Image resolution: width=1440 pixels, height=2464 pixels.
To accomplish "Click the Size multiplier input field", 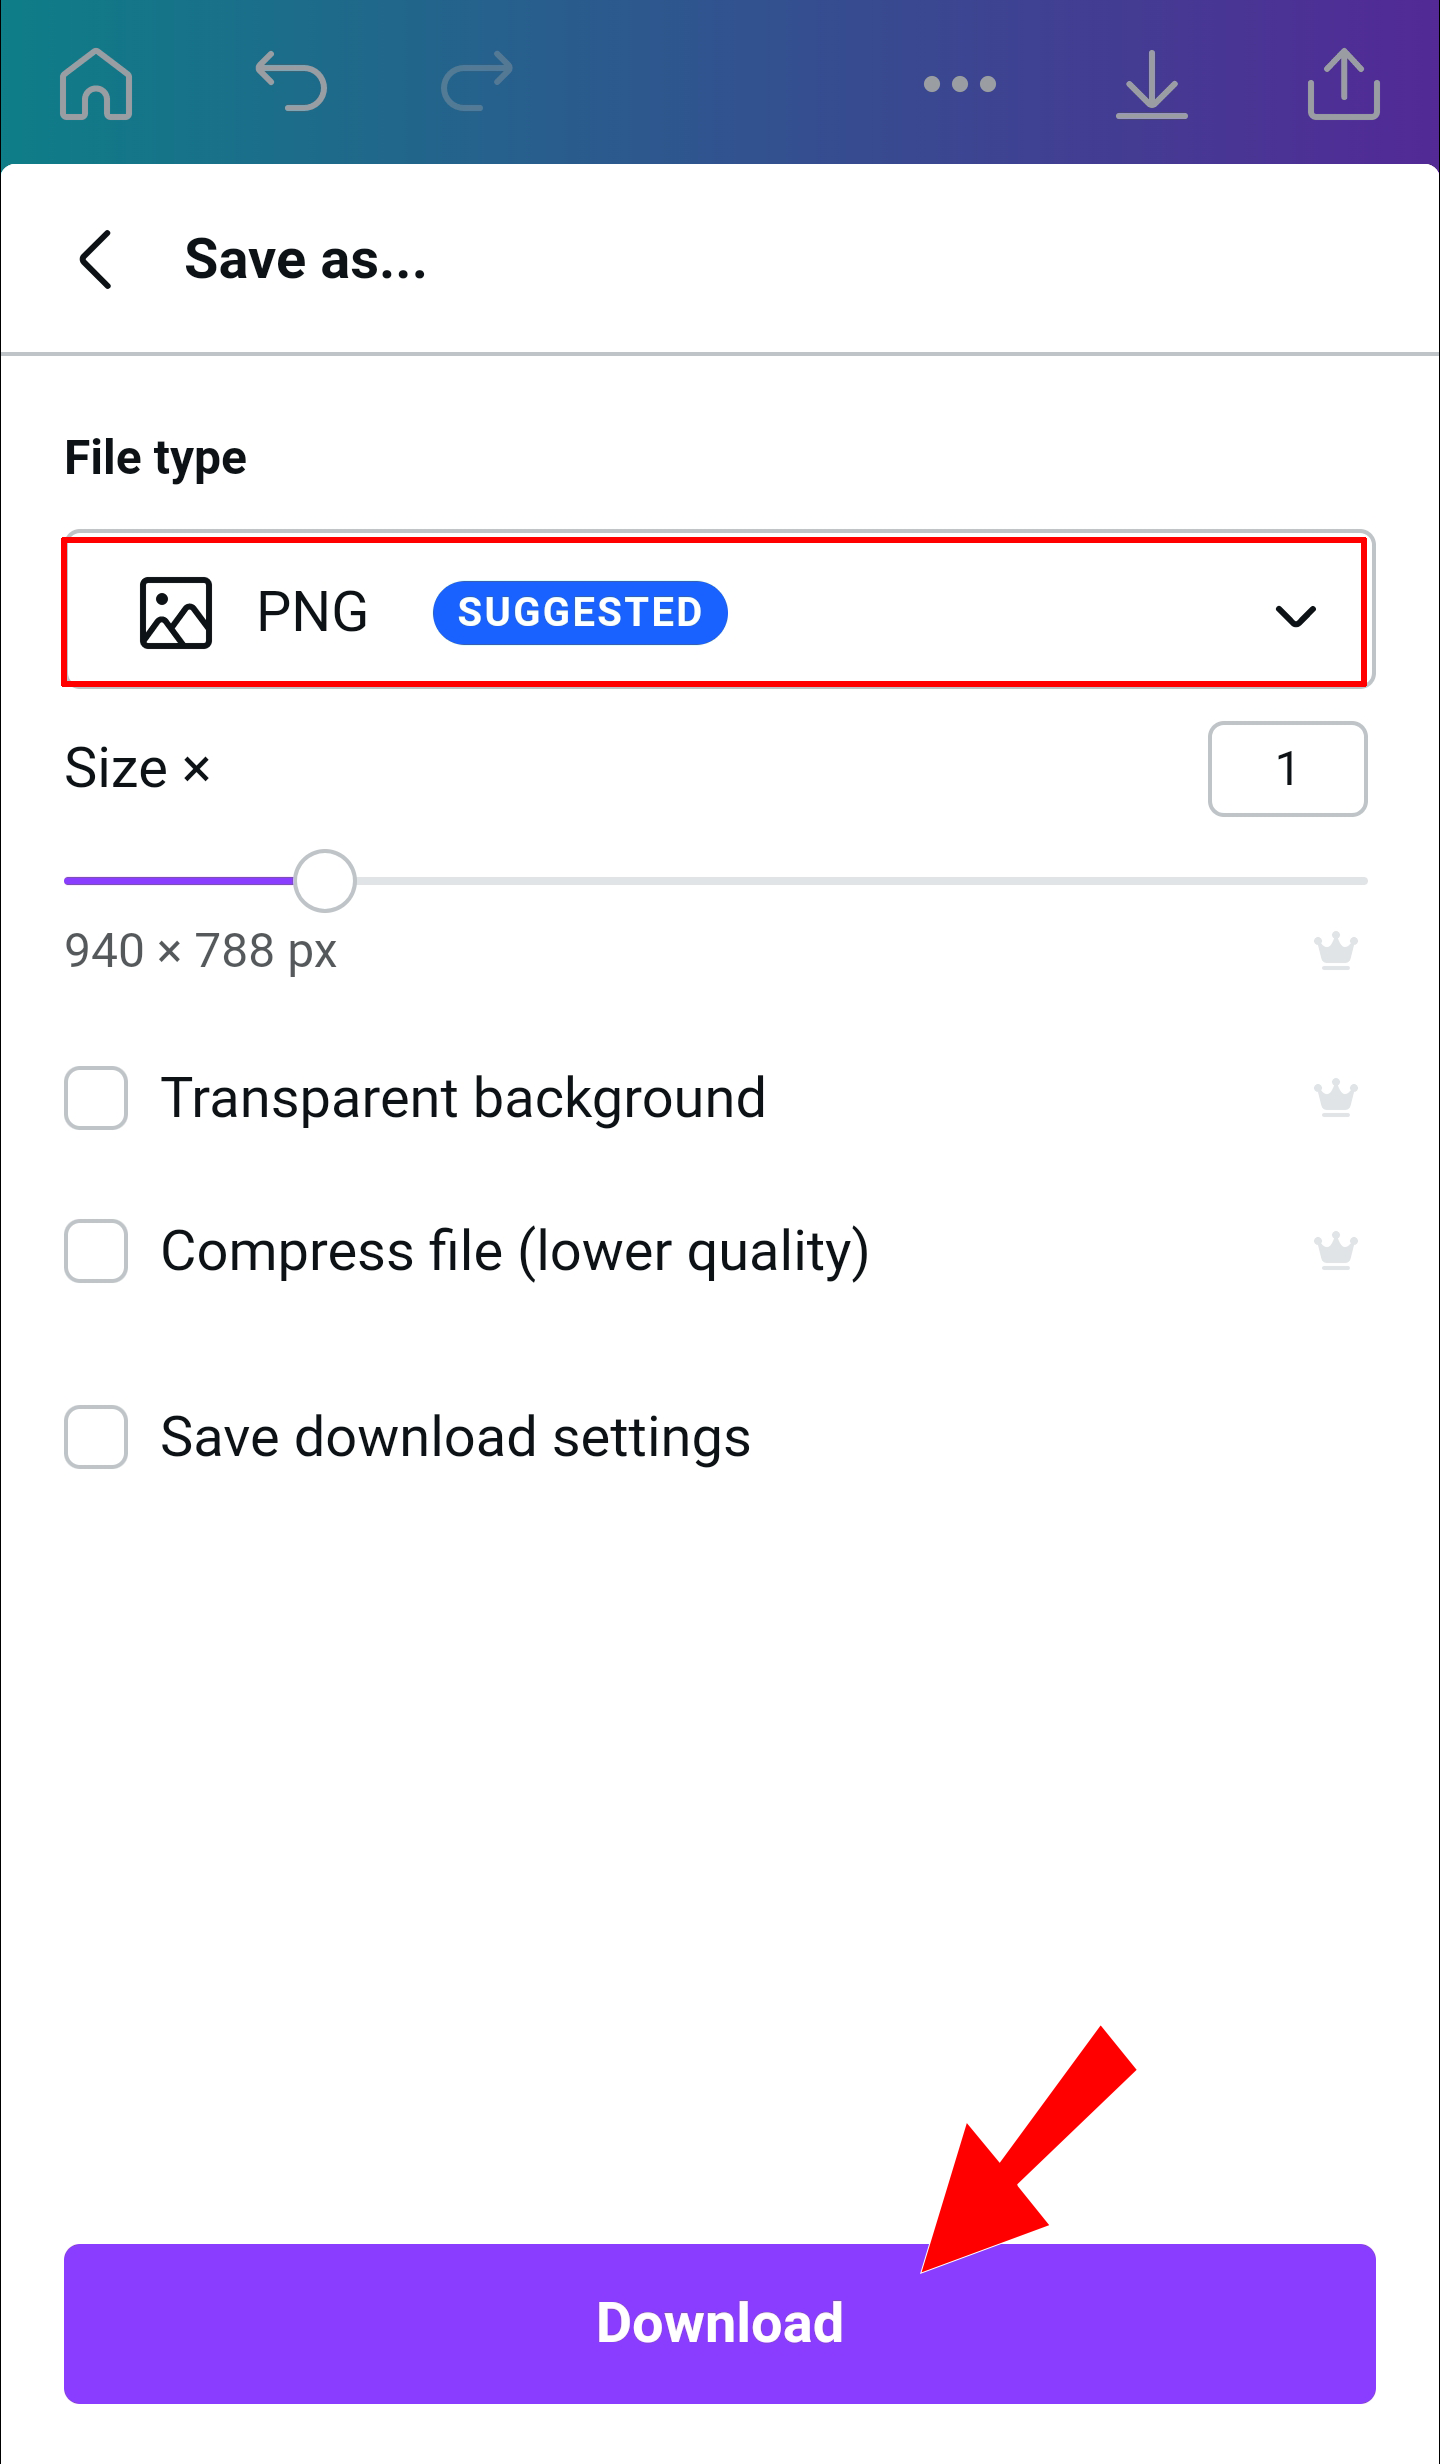I will pyautogui.click(x=1287, y=769).
